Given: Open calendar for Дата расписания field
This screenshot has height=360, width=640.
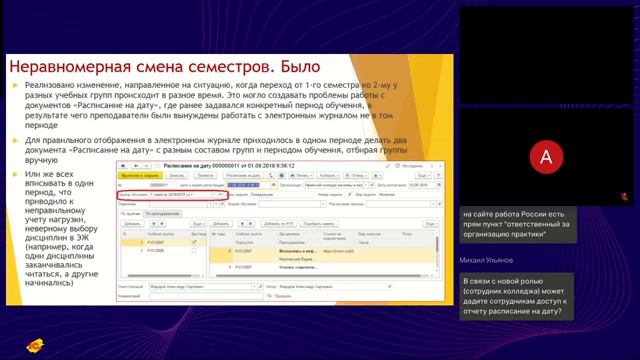Looking at the screenshot, I should point(439,185).
